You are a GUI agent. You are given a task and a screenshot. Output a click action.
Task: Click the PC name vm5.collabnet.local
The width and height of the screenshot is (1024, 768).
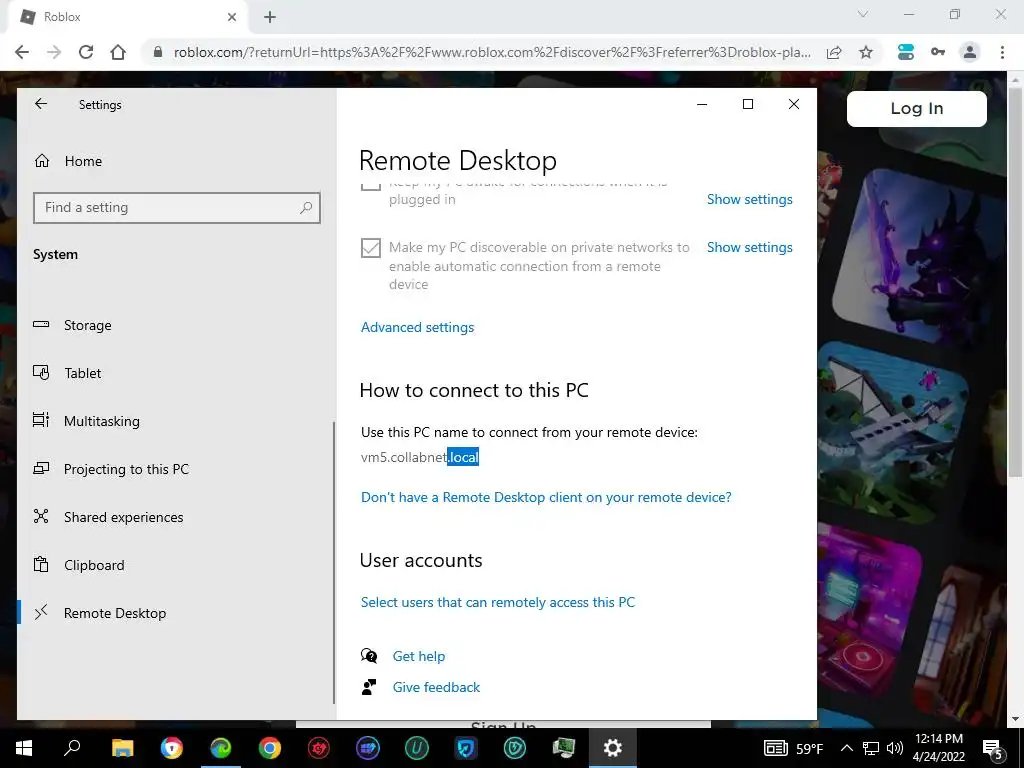(x=420, y=457)
